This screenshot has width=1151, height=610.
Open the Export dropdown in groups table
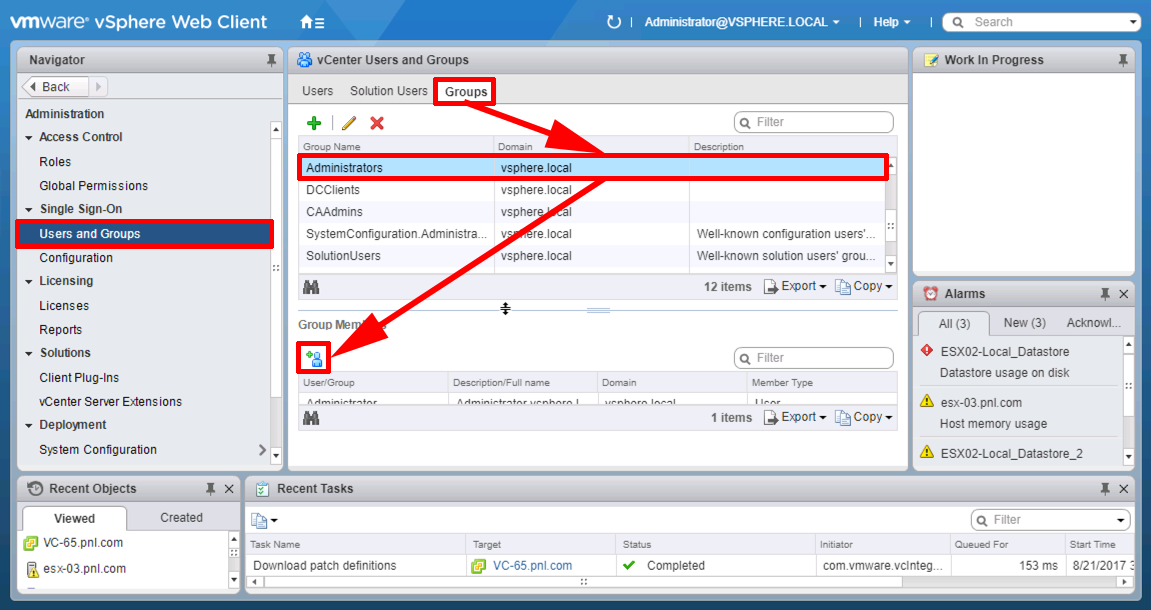tap(796, 286)
